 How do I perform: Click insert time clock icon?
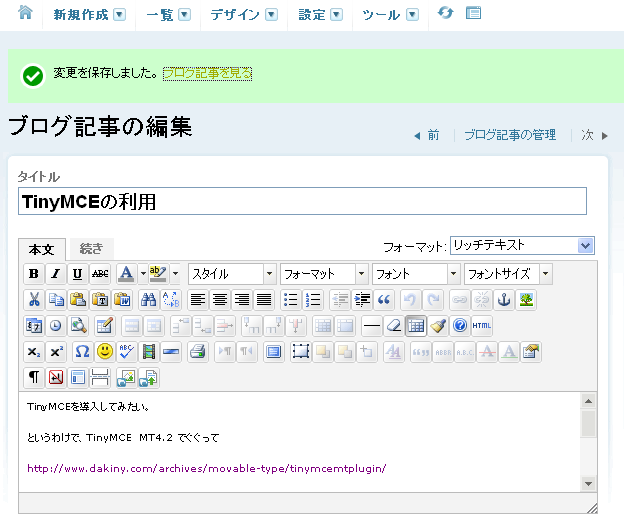click(x=56, y=326)
